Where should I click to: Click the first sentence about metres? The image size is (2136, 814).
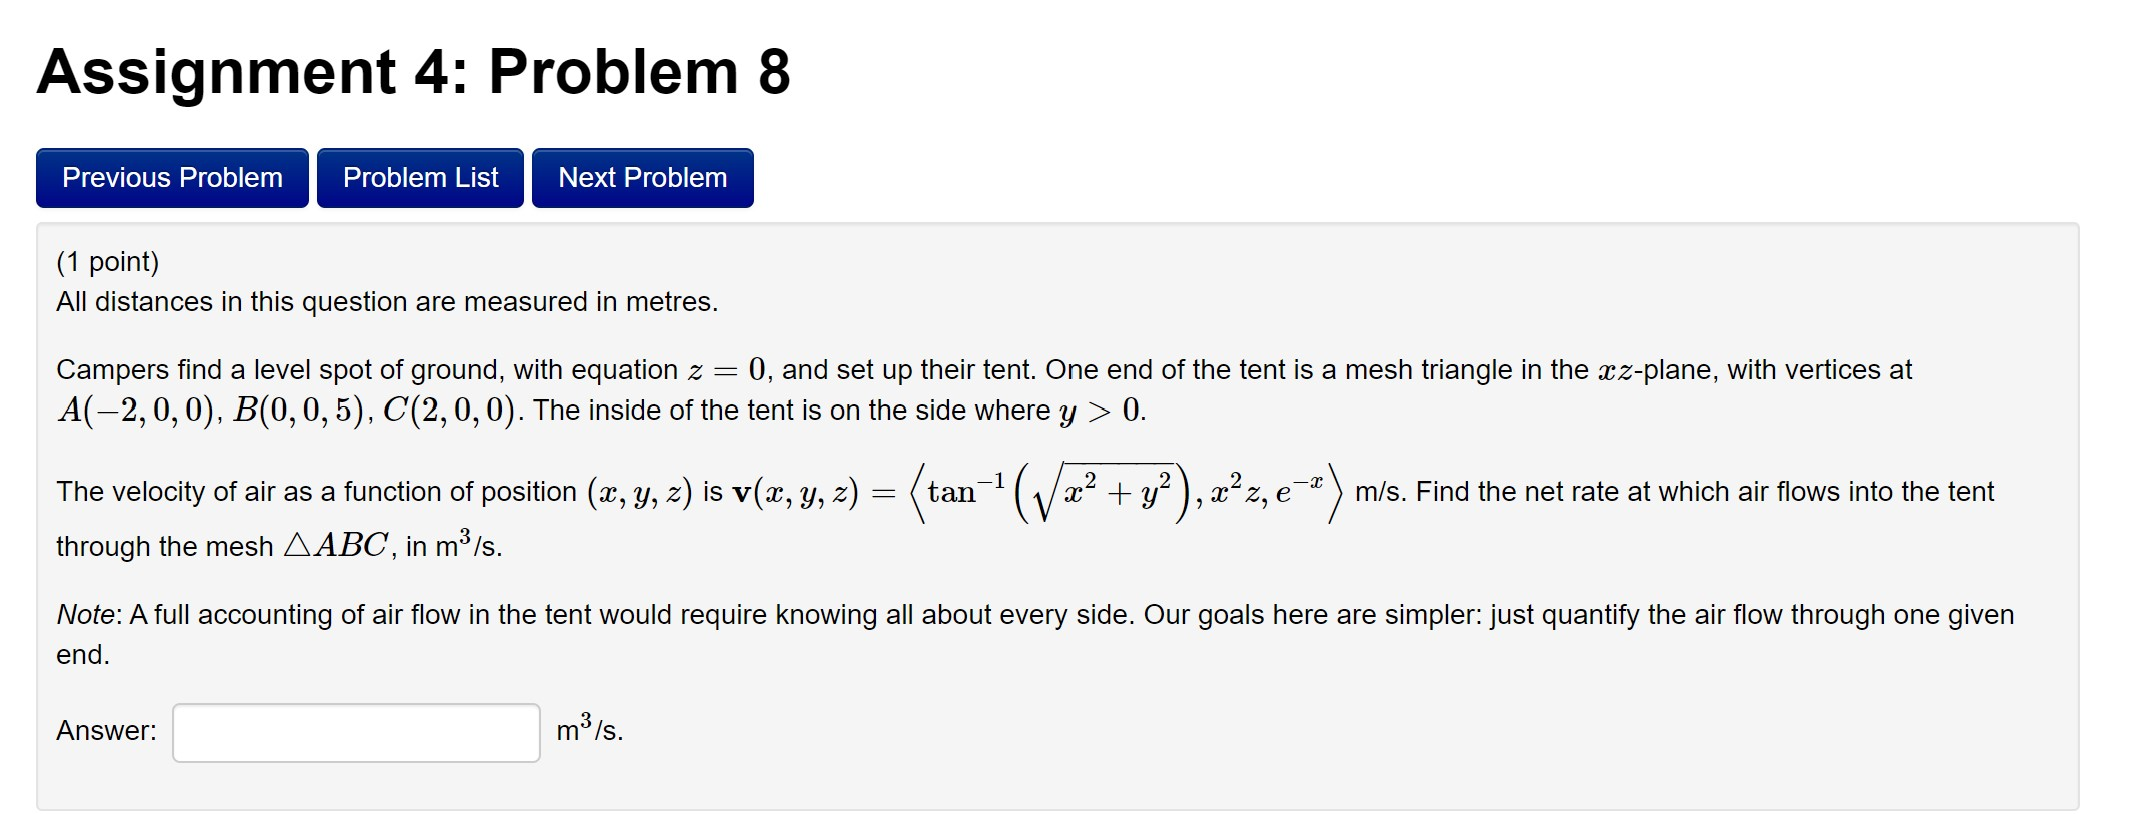point(386,301)
